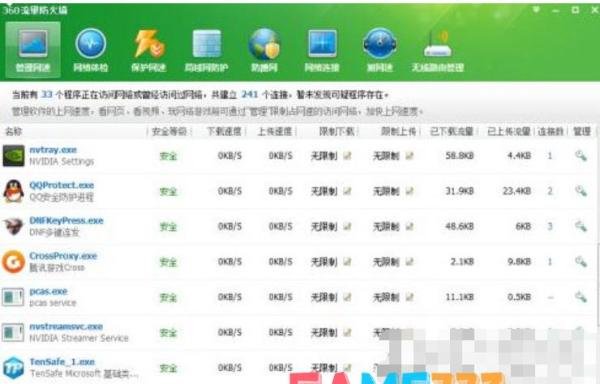Edit download limit for nvtray.exe
The width and height of the screenshot is (600, 384).
[347, 156]
